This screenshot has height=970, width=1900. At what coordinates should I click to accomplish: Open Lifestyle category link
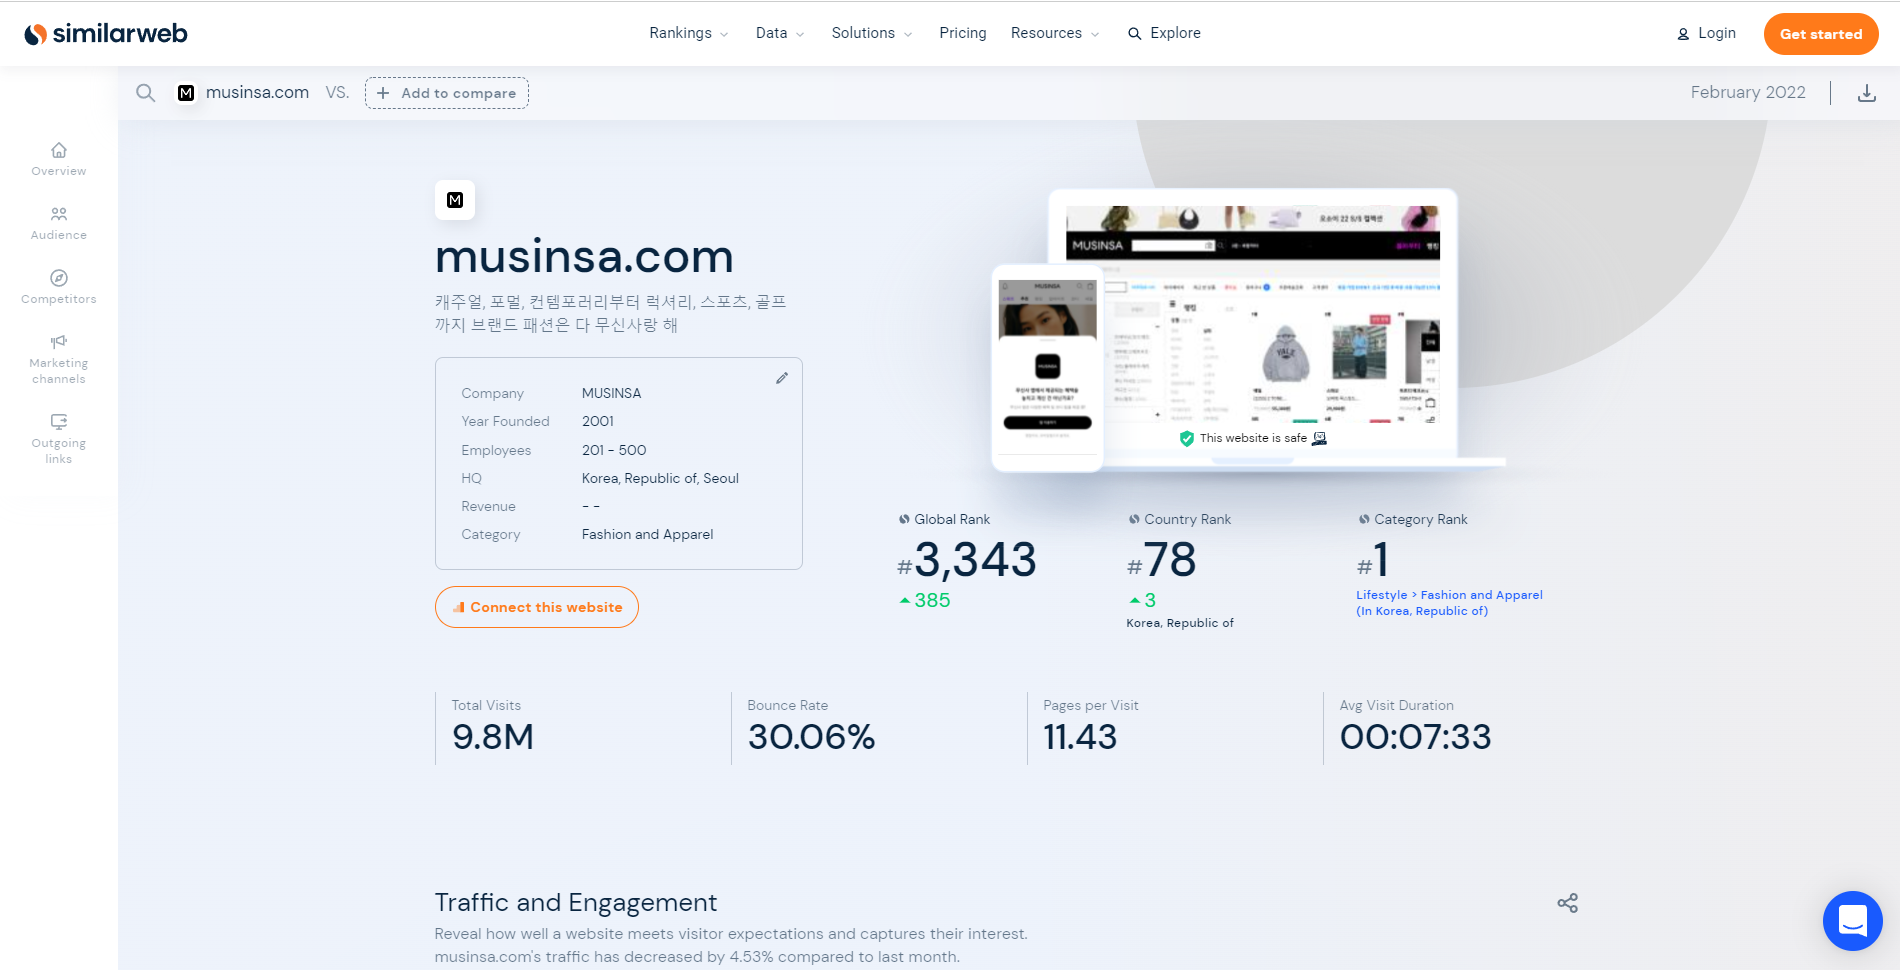point(1381,595)
